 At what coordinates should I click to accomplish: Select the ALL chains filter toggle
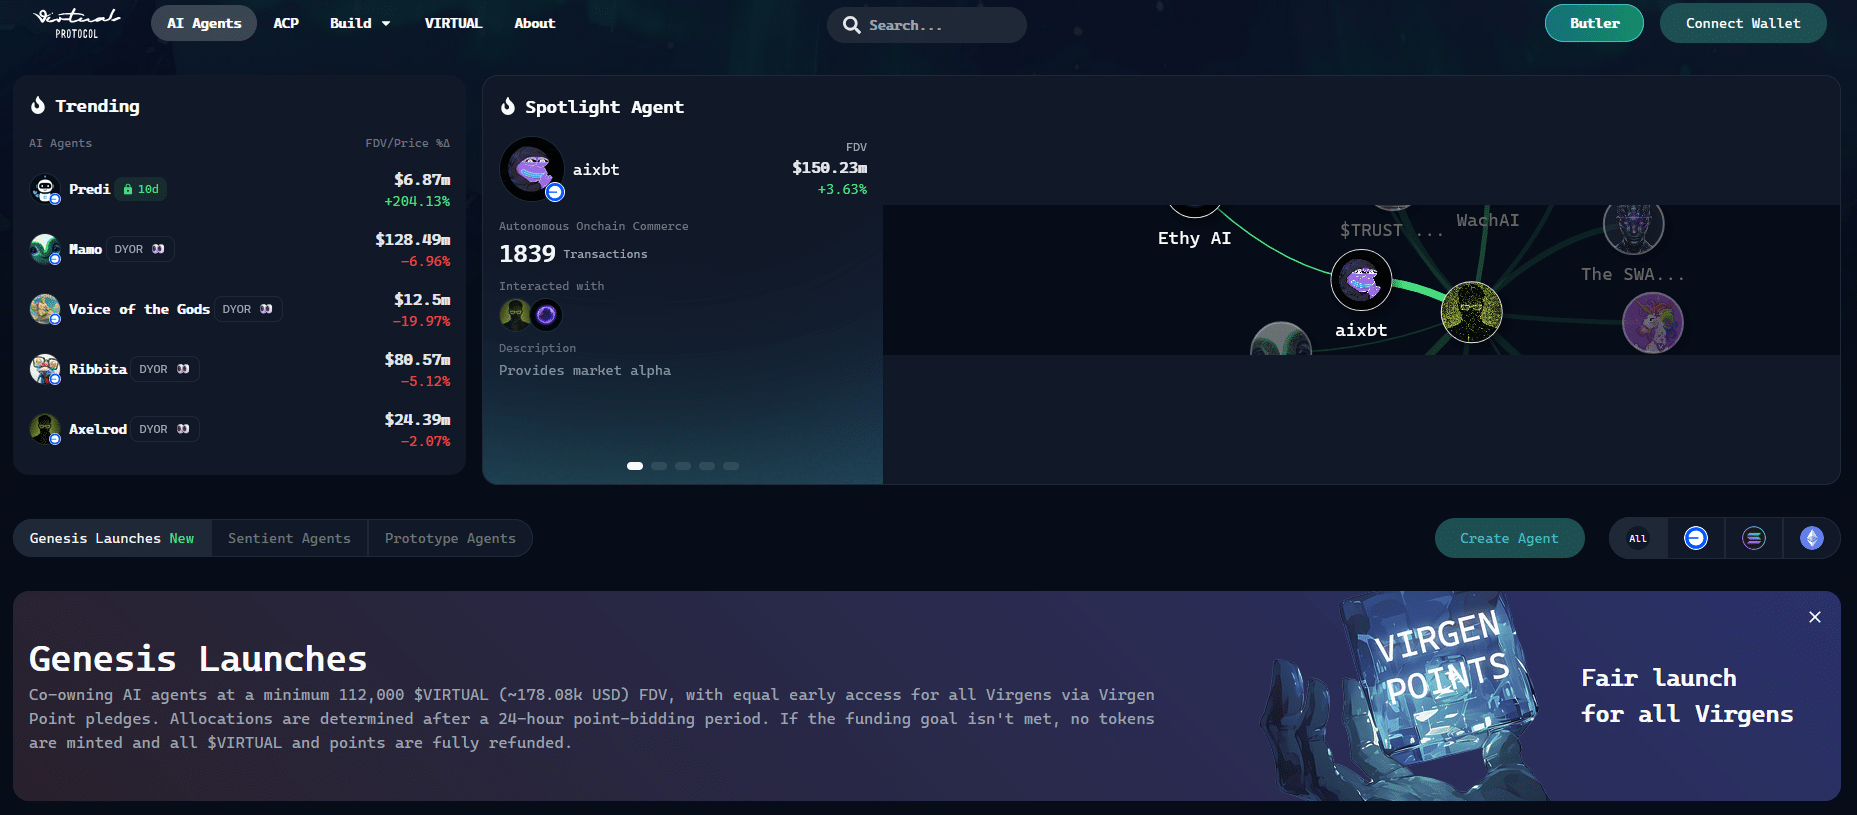click(x=1638, y=538)
